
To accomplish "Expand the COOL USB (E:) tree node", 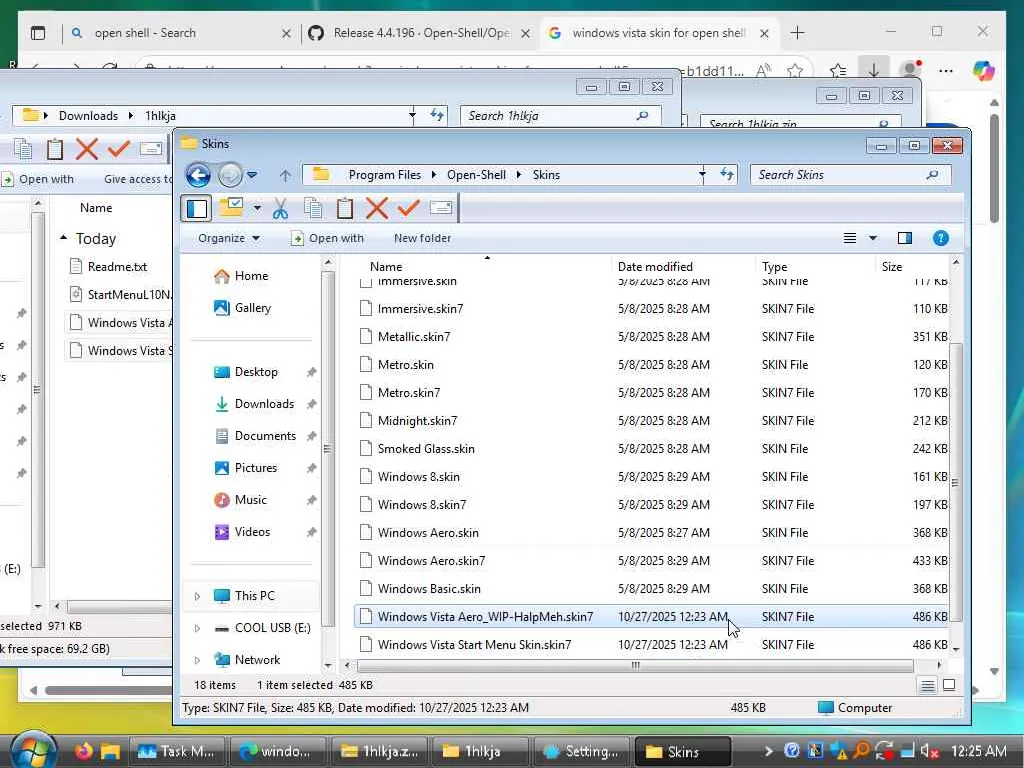I will click(x=197, y=628).
